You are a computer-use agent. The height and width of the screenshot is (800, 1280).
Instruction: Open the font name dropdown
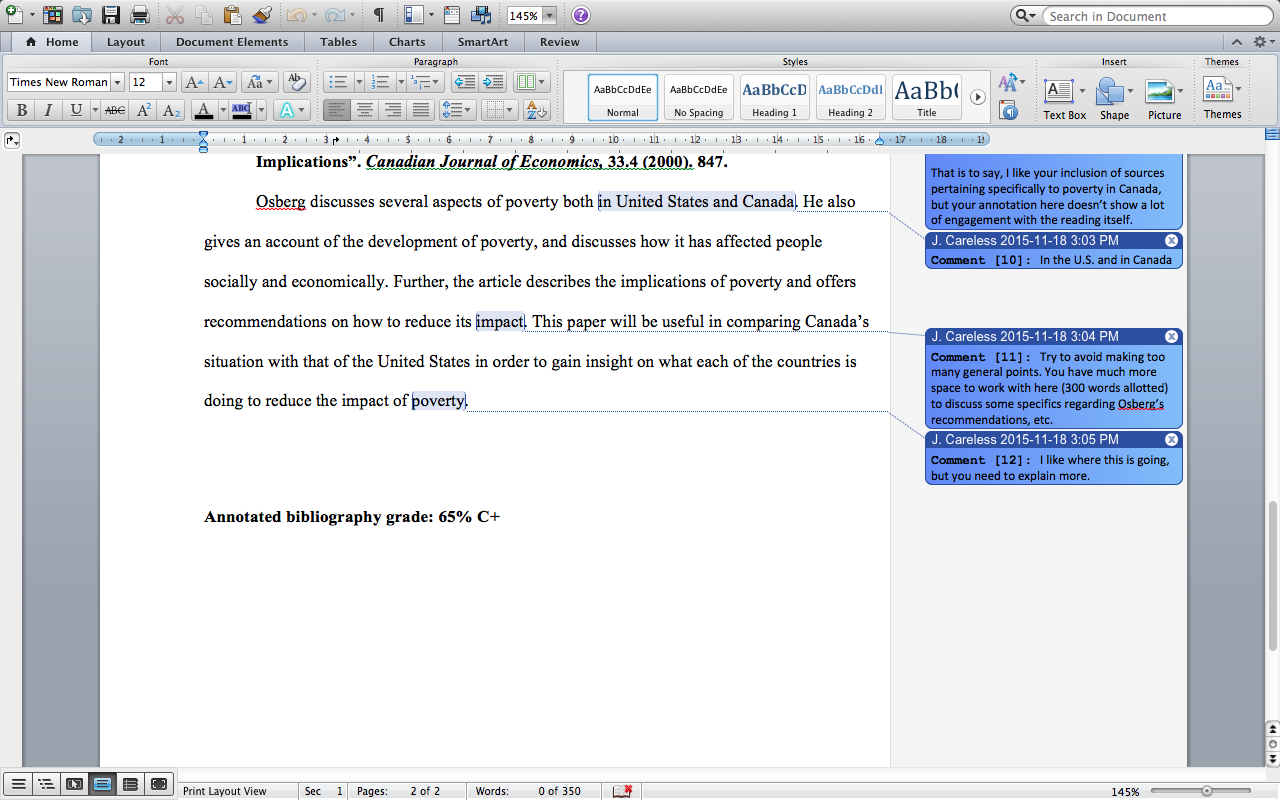tap(117, 82)
